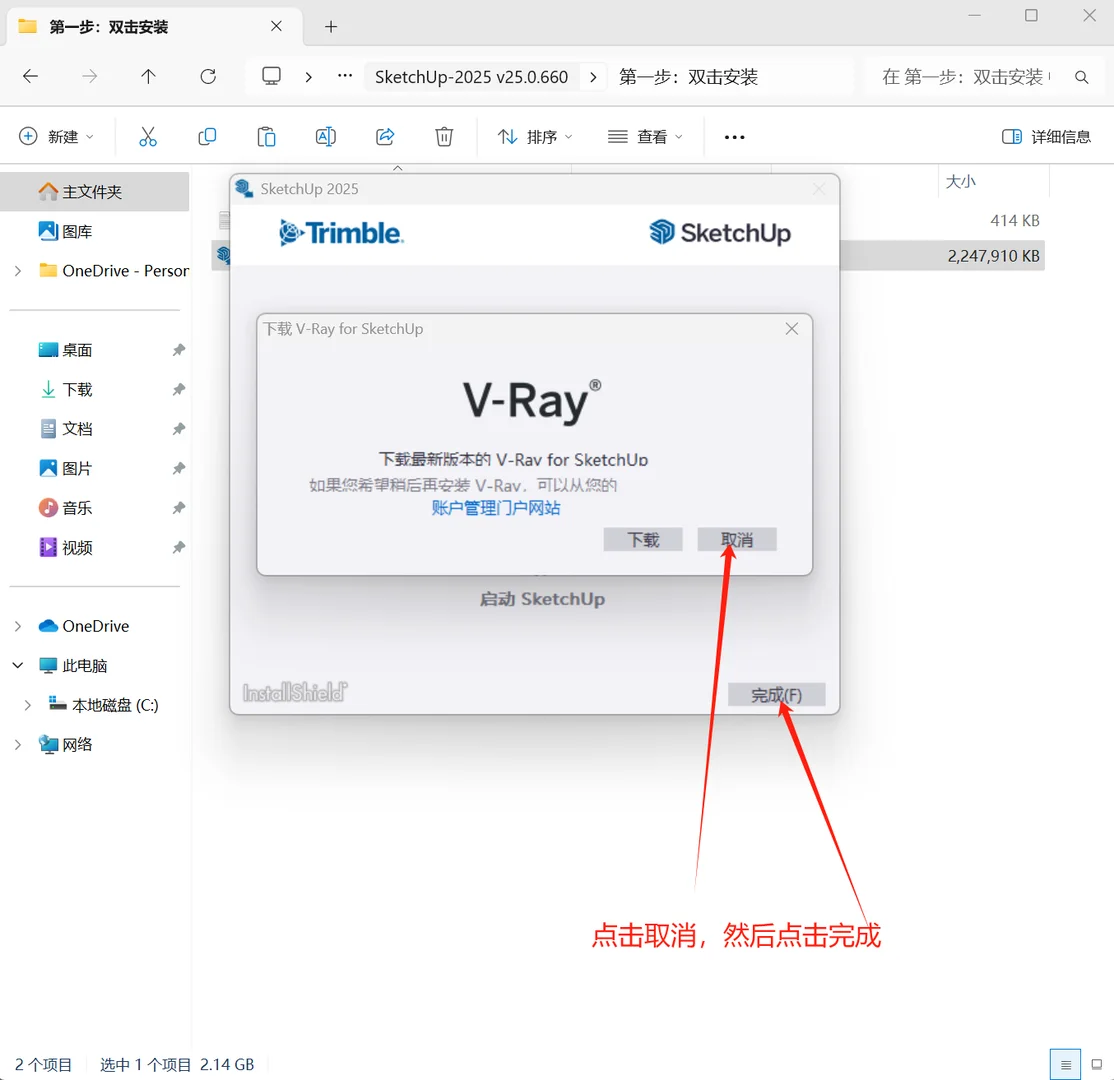Open 音乐 music in sidebar
The width and height of the screenshot is (1114, 1080).
pos(77,508)
